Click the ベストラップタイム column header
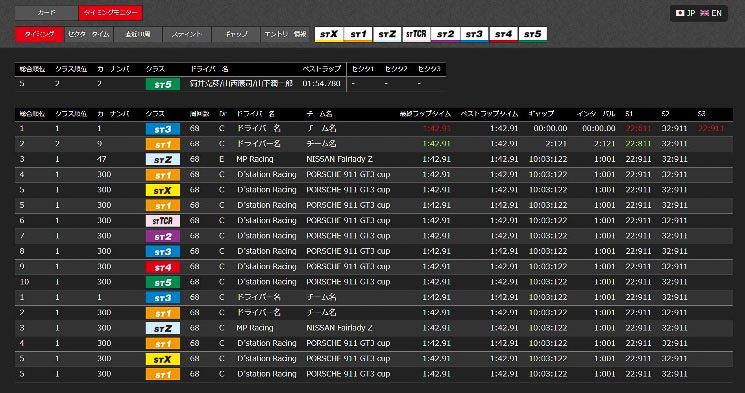The width and height of the screenshot is (745, 393). point(489,114)
